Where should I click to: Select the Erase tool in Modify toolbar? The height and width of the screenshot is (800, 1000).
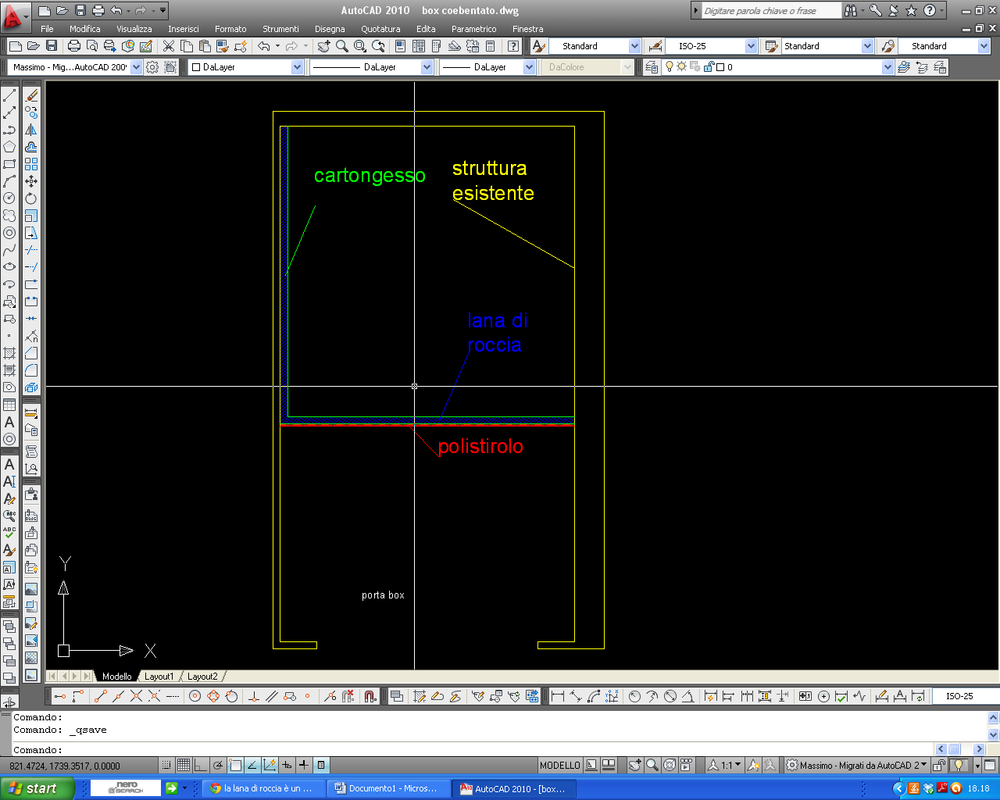click(31, 96)
